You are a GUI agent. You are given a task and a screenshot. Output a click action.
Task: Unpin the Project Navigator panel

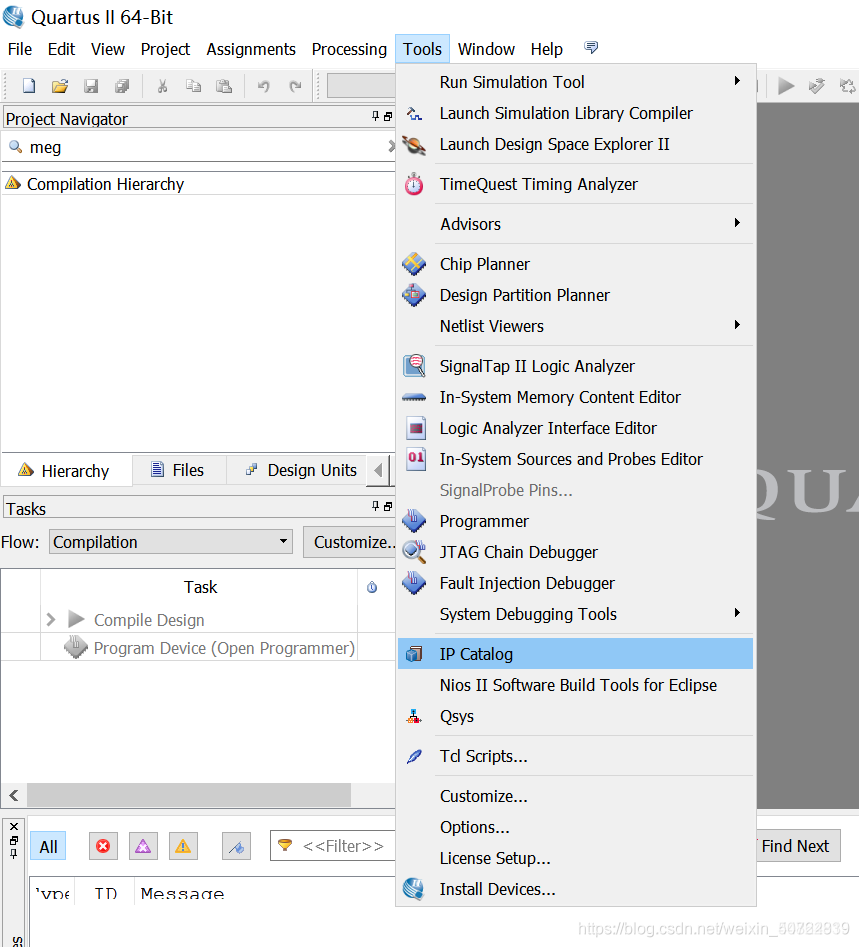pyautogui.click(x=374, y=116)
